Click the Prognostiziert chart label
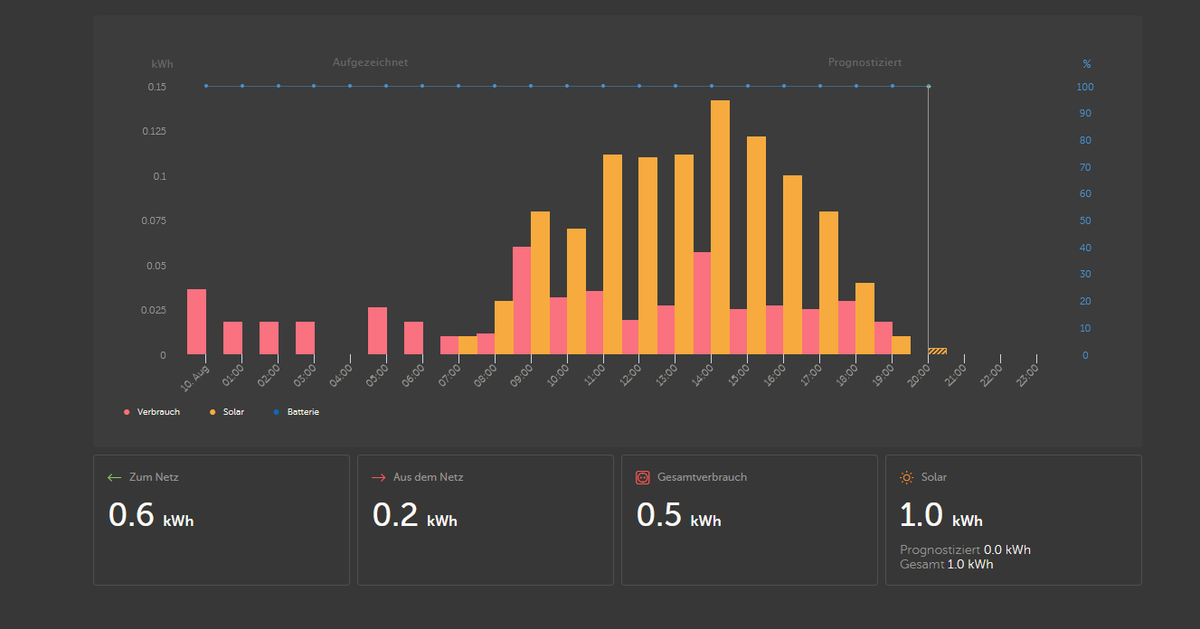This screenshot has width=1200, height=629. (x=865, y=62)
